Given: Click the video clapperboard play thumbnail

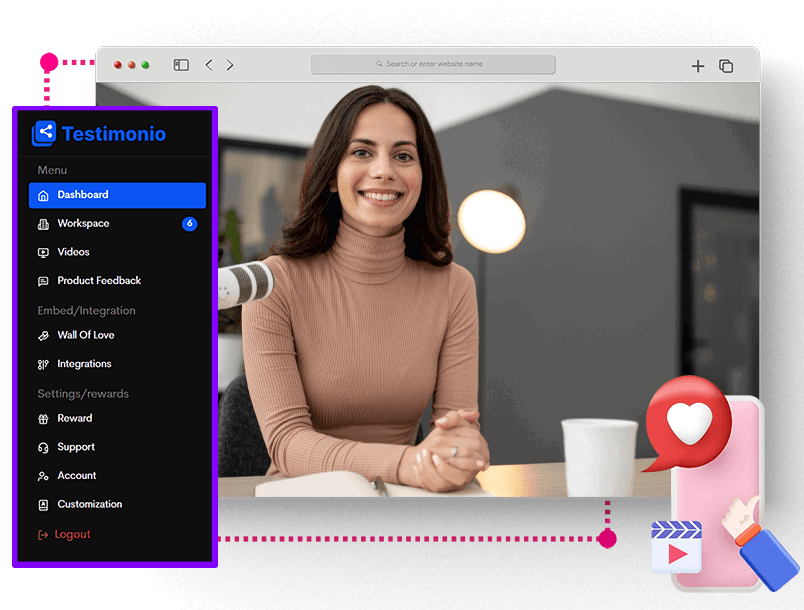Looking at the screenshot, I should tap(676, 547).
